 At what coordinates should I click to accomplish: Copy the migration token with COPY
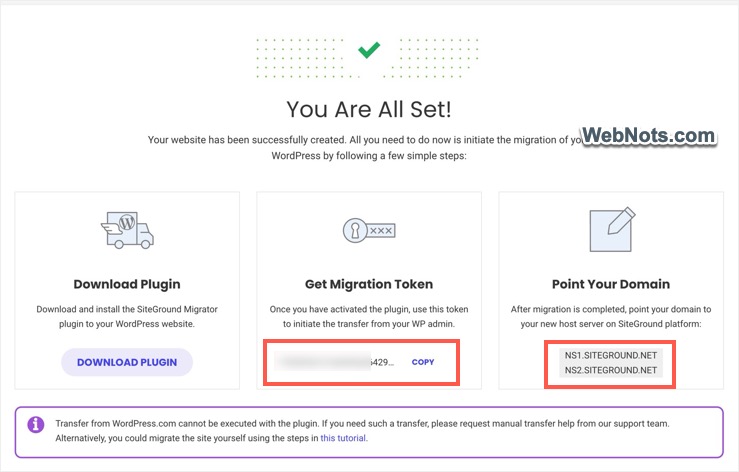(x=423, y=361)
